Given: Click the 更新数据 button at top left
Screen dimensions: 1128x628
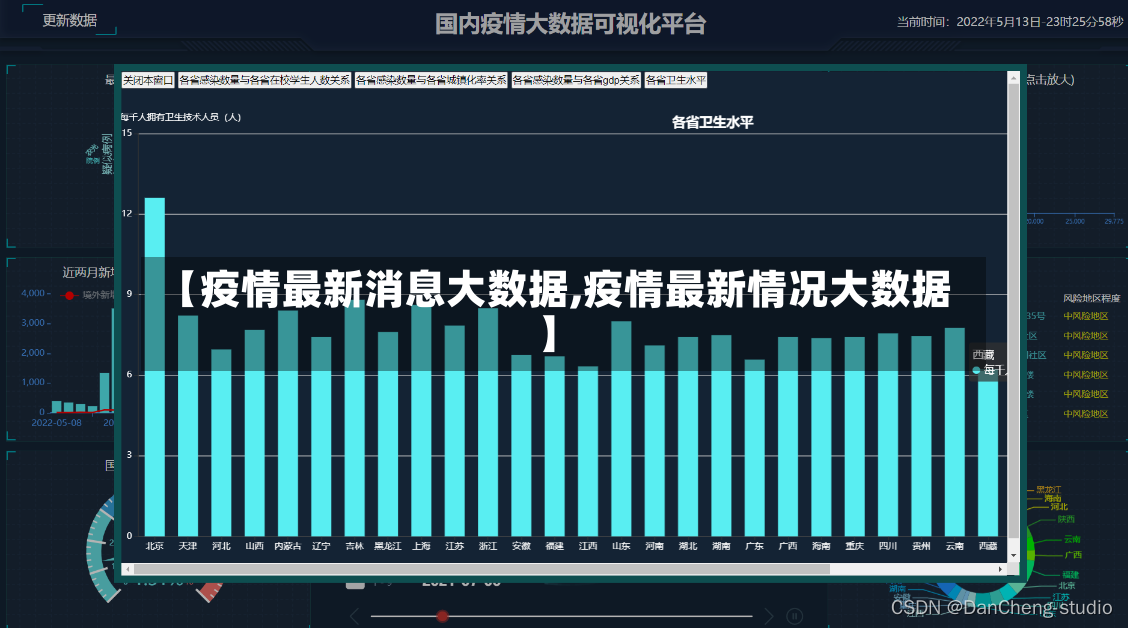Looking at the screenshot, I should coord(70,20).
